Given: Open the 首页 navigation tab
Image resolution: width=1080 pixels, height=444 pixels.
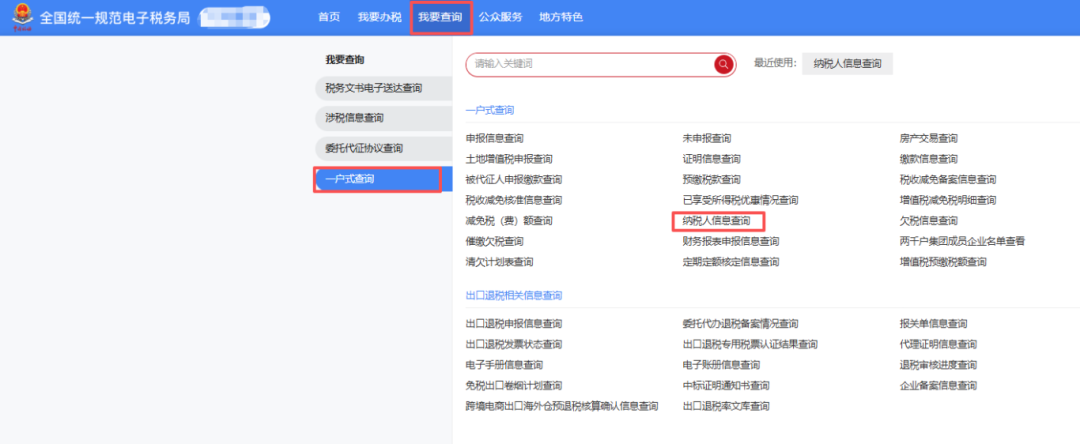Looking at the screenshot, I should point(329,17).
